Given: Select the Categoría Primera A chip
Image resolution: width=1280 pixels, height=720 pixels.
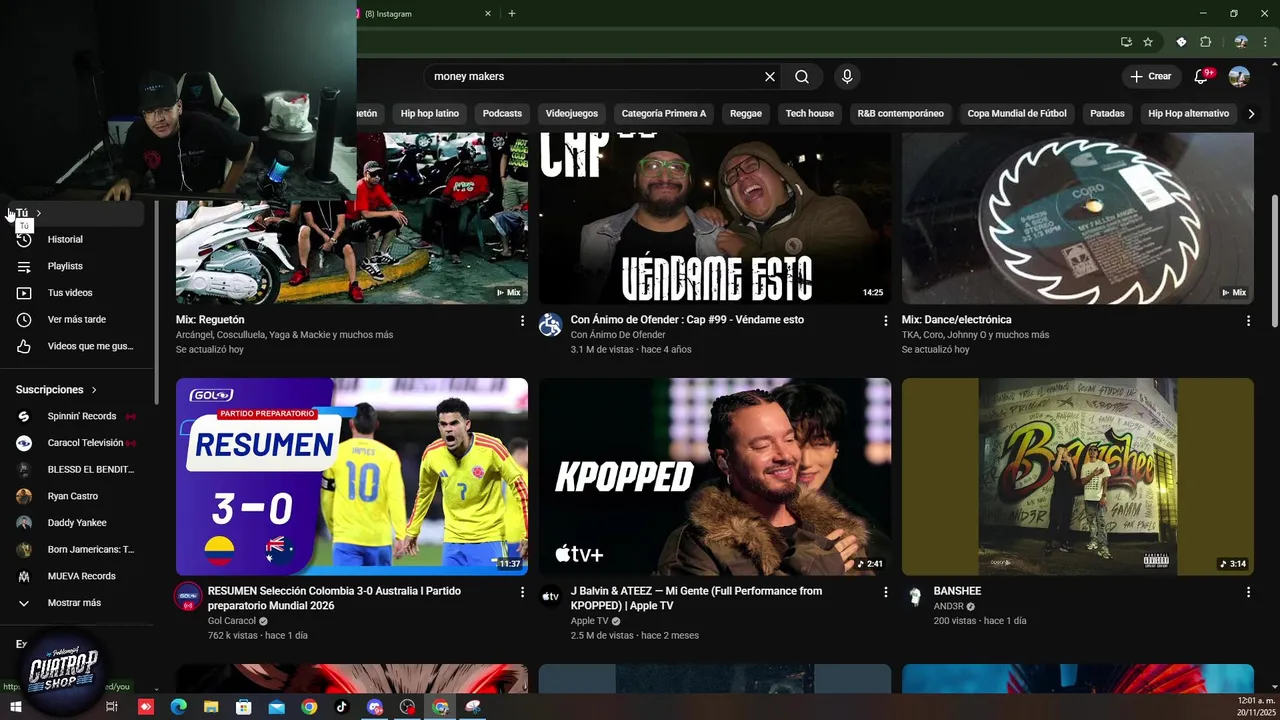Looking at the screenshot, I should point(664,114).
